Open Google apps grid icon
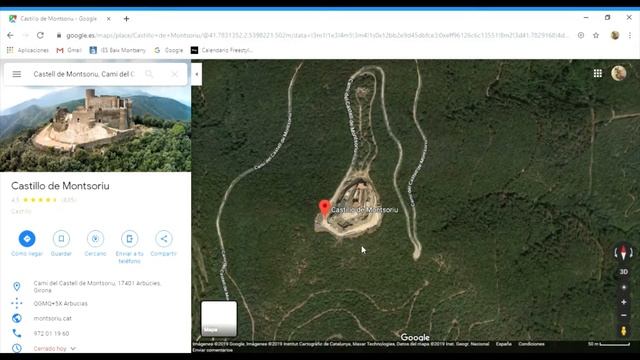 pos(598,73)
